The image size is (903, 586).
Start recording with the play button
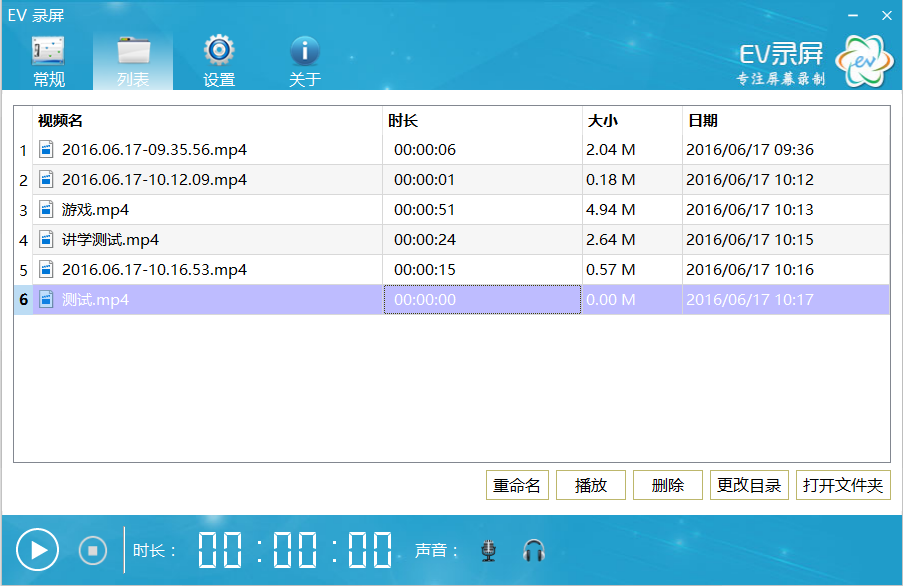pos(38,550)
